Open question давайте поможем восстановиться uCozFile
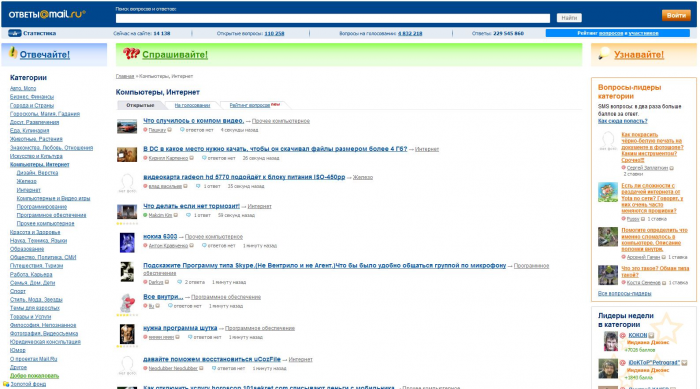 pyautogui.click(x=212, y=359)
